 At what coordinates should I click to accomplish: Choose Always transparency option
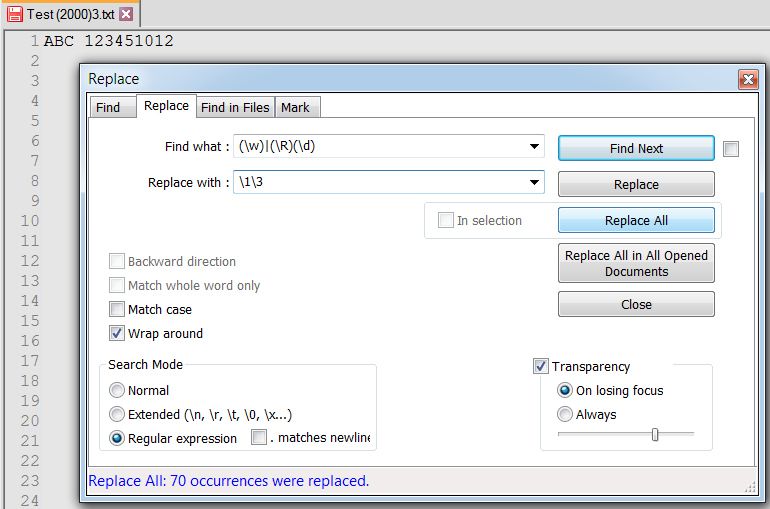point(565,415)
